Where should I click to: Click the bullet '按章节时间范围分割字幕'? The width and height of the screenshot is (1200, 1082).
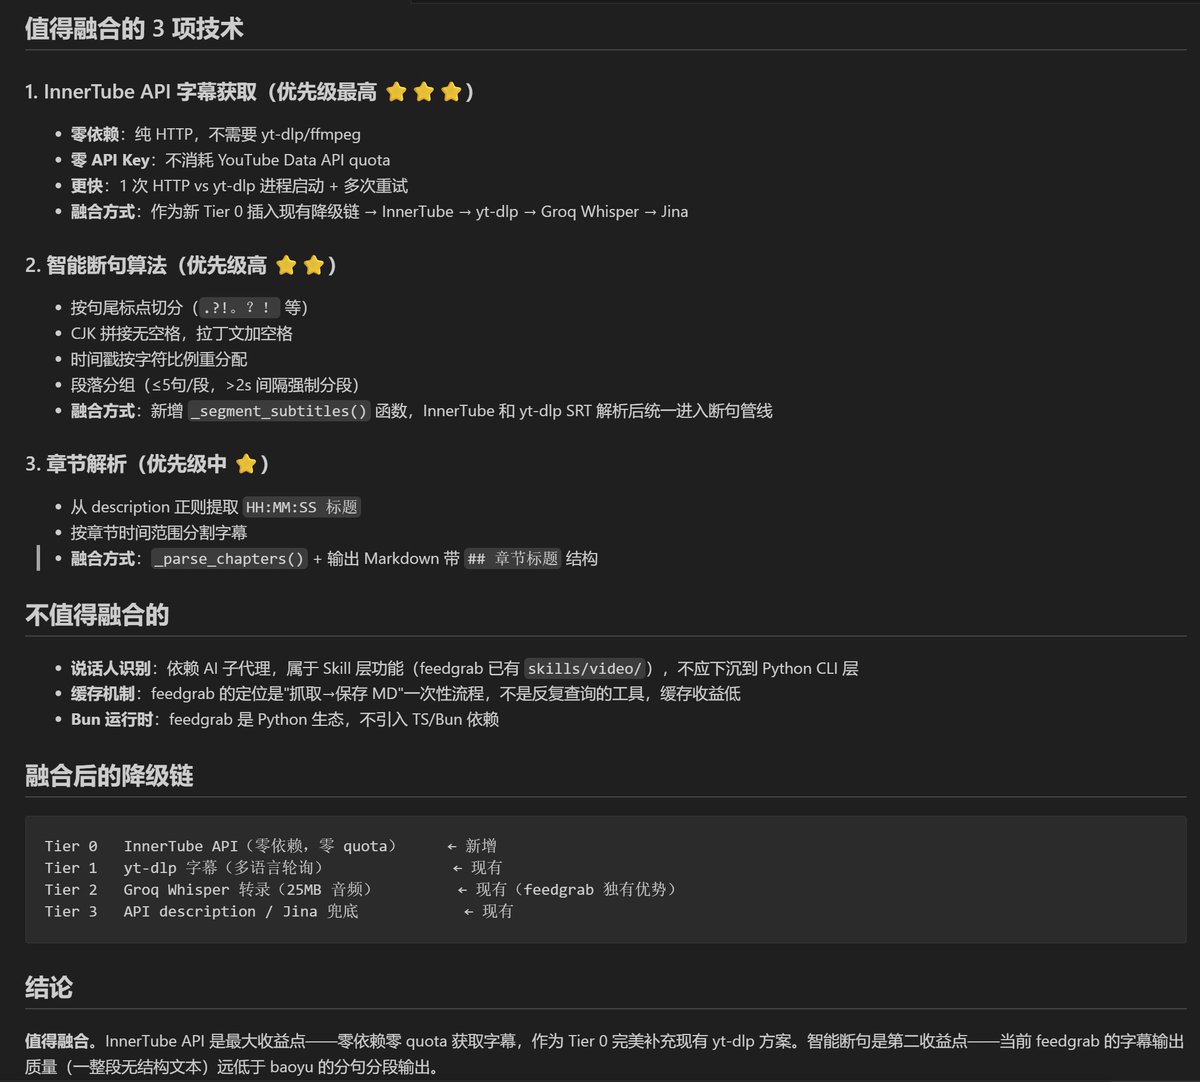[x=158, y=533]
